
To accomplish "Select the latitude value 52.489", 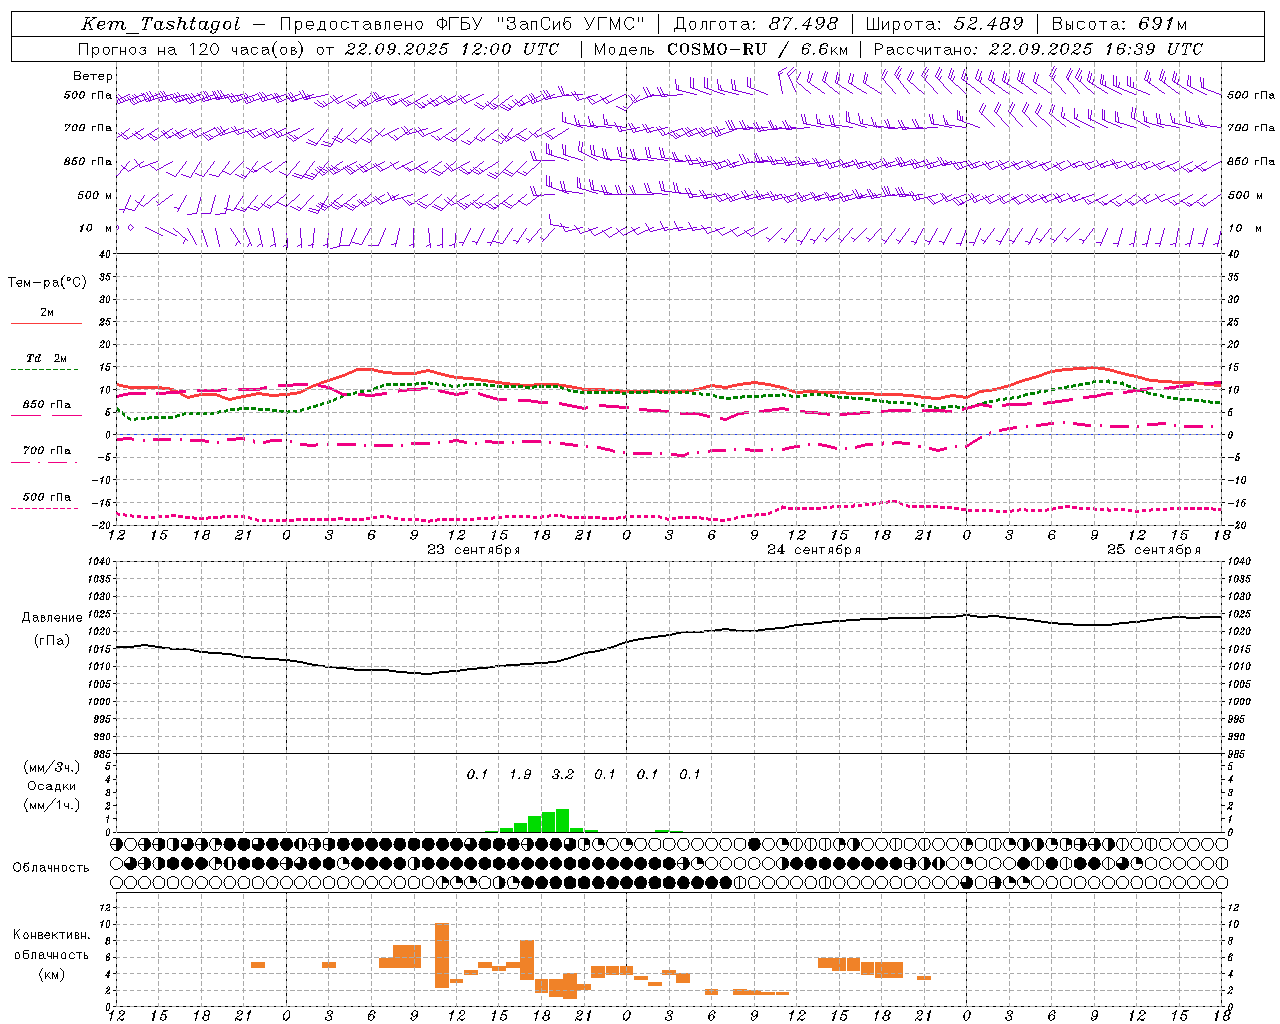I will click(x=988, y=24).
